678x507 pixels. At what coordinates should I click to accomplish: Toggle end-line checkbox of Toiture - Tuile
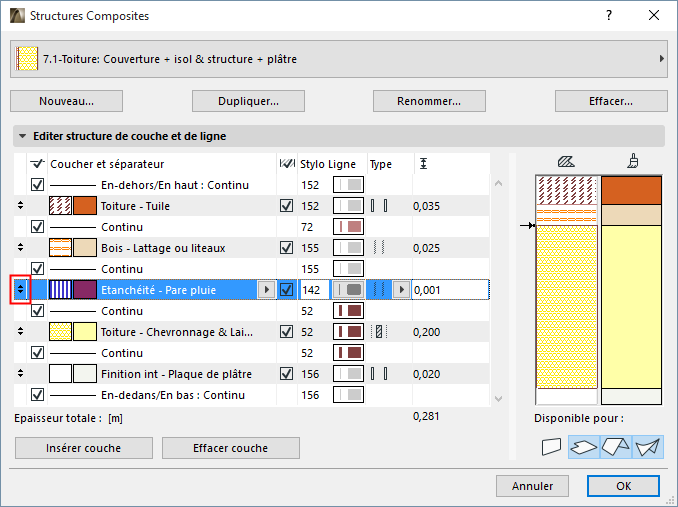[287, 206]
